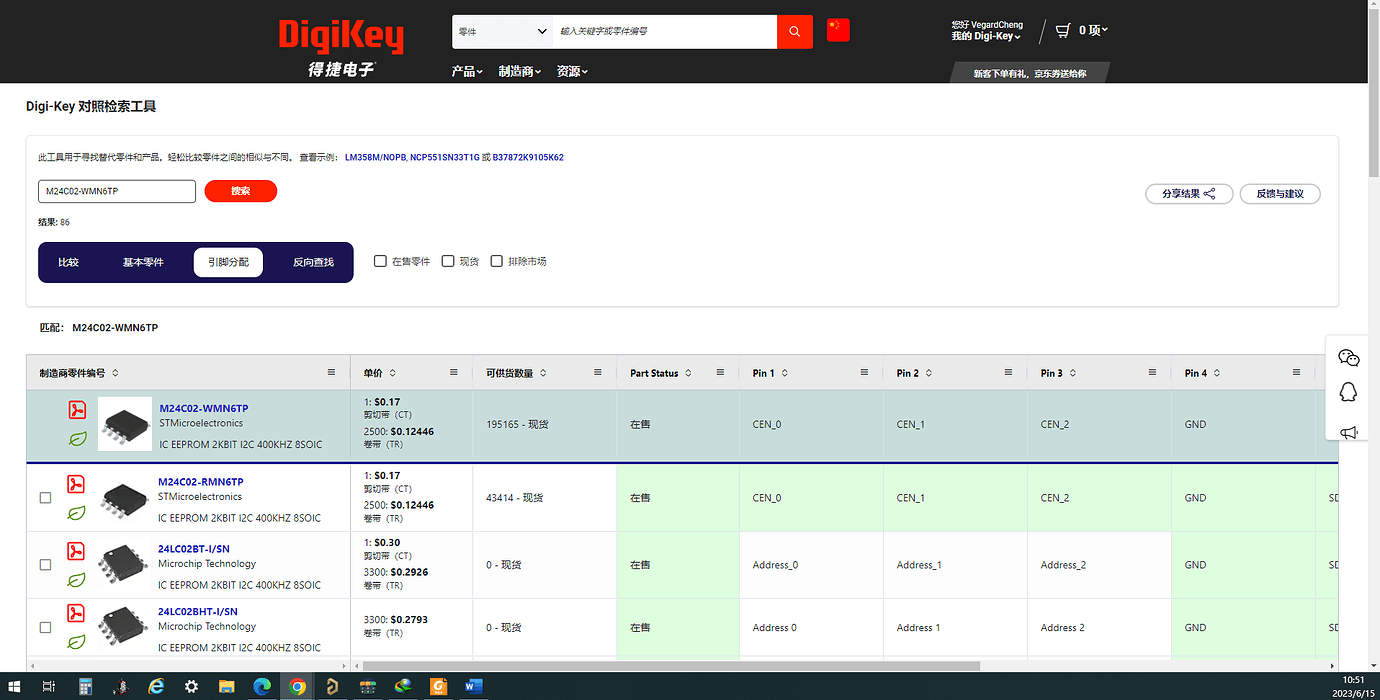
Task: Launch Word from the taskbar
Action: click(x=473, y=686)
